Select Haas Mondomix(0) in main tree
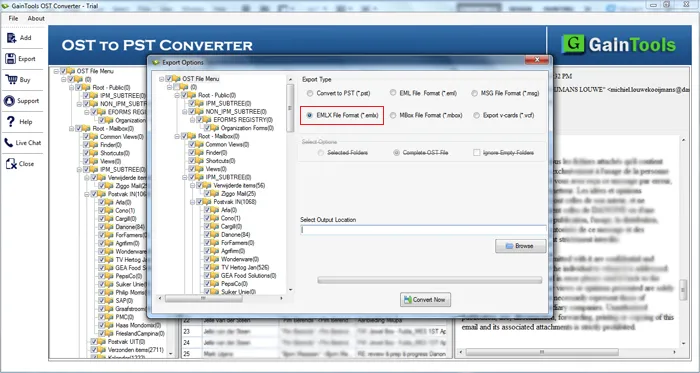700x373 pixels. coord(138,325)
